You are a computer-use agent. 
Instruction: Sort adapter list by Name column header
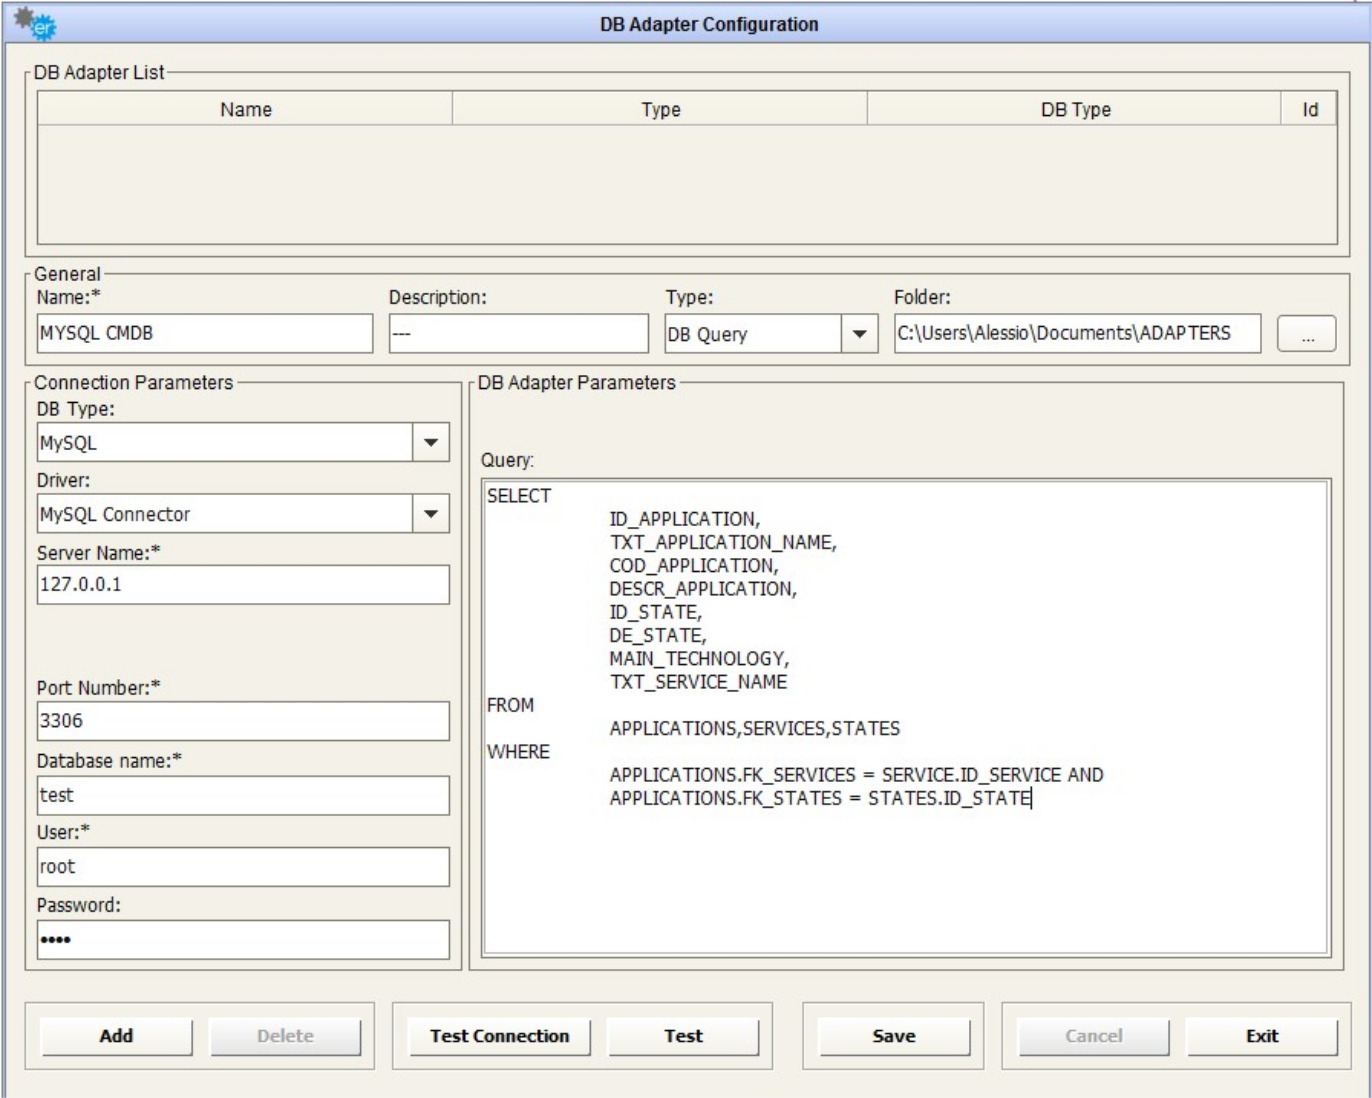(x=245, y=109)
